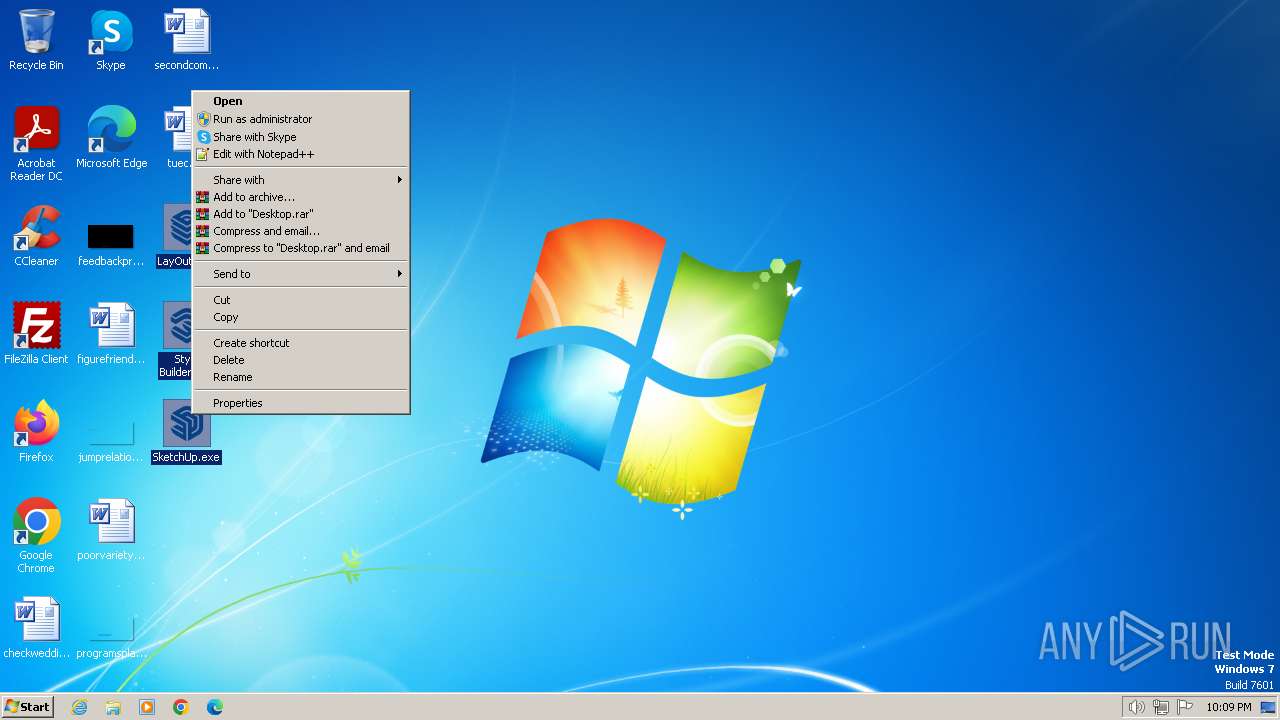The width and height of the screenshot is (1280, 720).
Task: Select the Skype desktop shortcut
Action: pos(110,41)
